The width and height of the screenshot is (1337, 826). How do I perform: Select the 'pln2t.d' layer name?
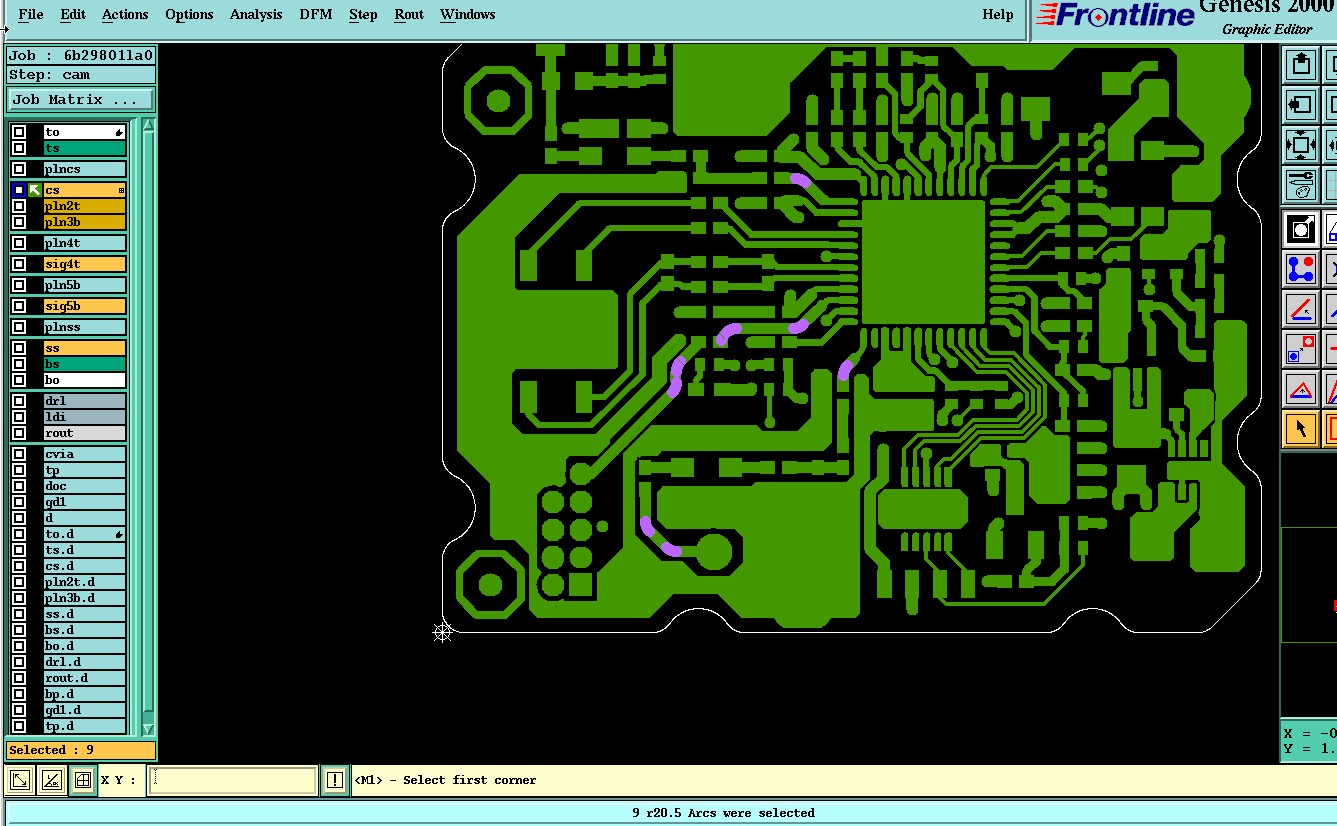(85, 582)
